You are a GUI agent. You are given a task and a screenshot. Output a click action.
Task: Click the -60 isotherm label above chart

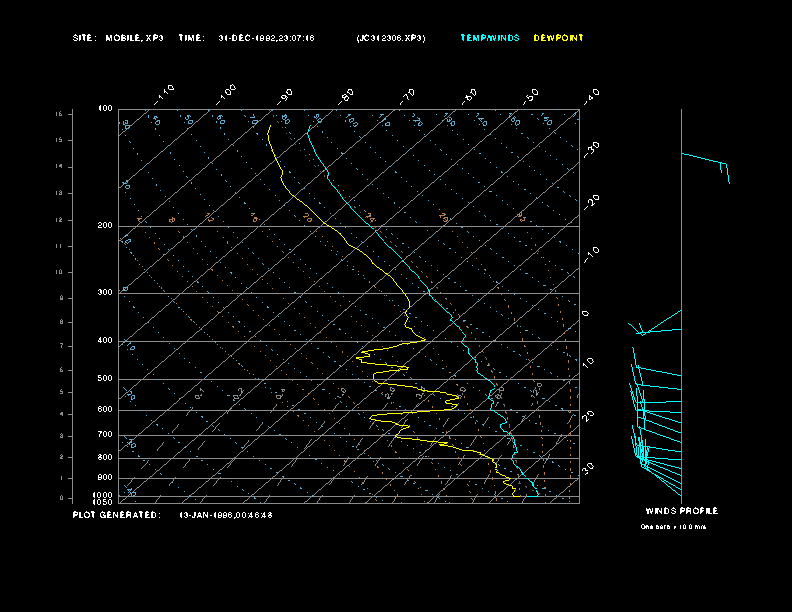(469, 96)
